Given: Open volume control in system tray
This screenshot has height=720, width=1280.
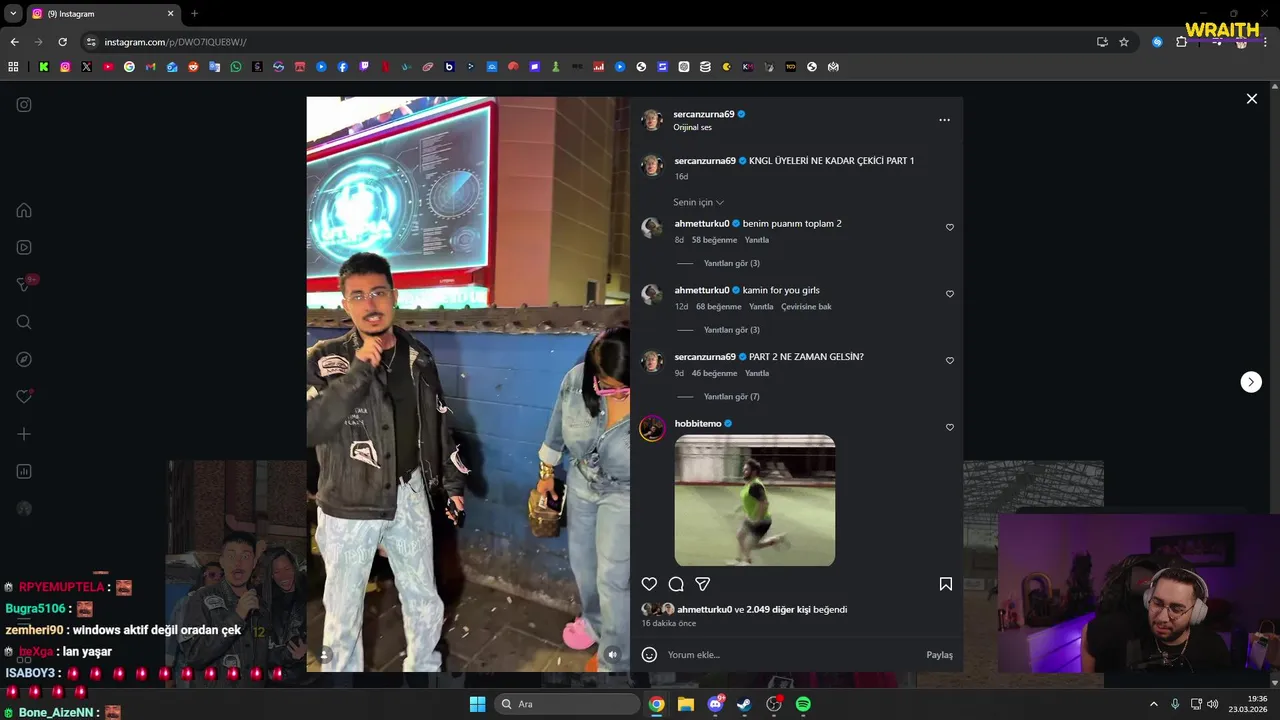Looking at the screenshot, I should [1213, 704].
